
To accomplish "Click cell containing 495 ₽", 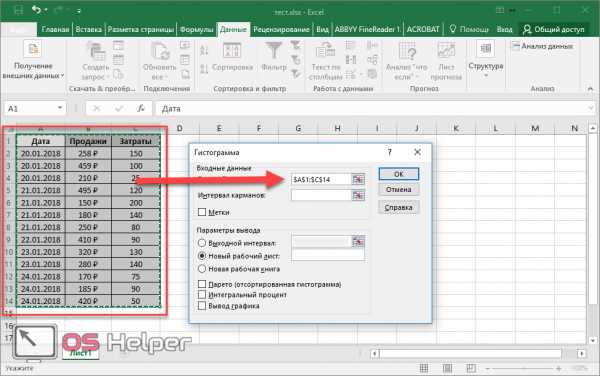I will pos(88,190).
